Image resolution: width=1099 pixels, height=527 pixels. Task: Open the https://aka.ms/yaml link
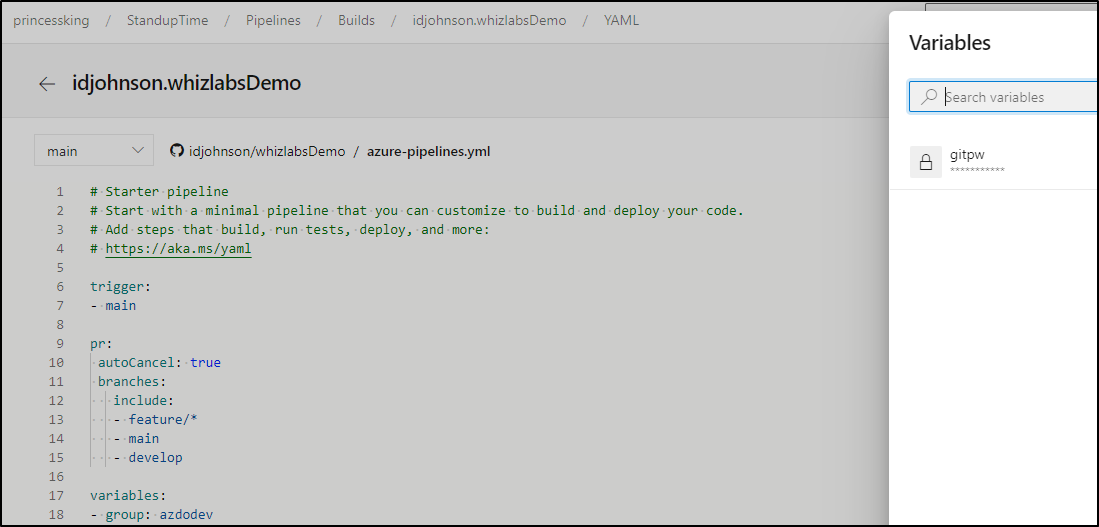pyautogui.click(x=178, y=248)
